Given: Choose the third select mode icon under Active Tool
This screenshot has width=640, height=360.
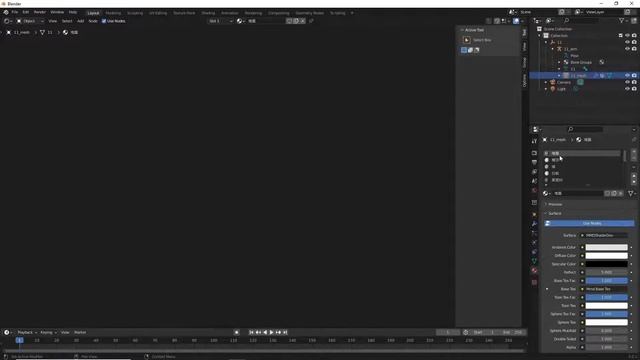Looking at the screenshot, I should click(477, 50).
